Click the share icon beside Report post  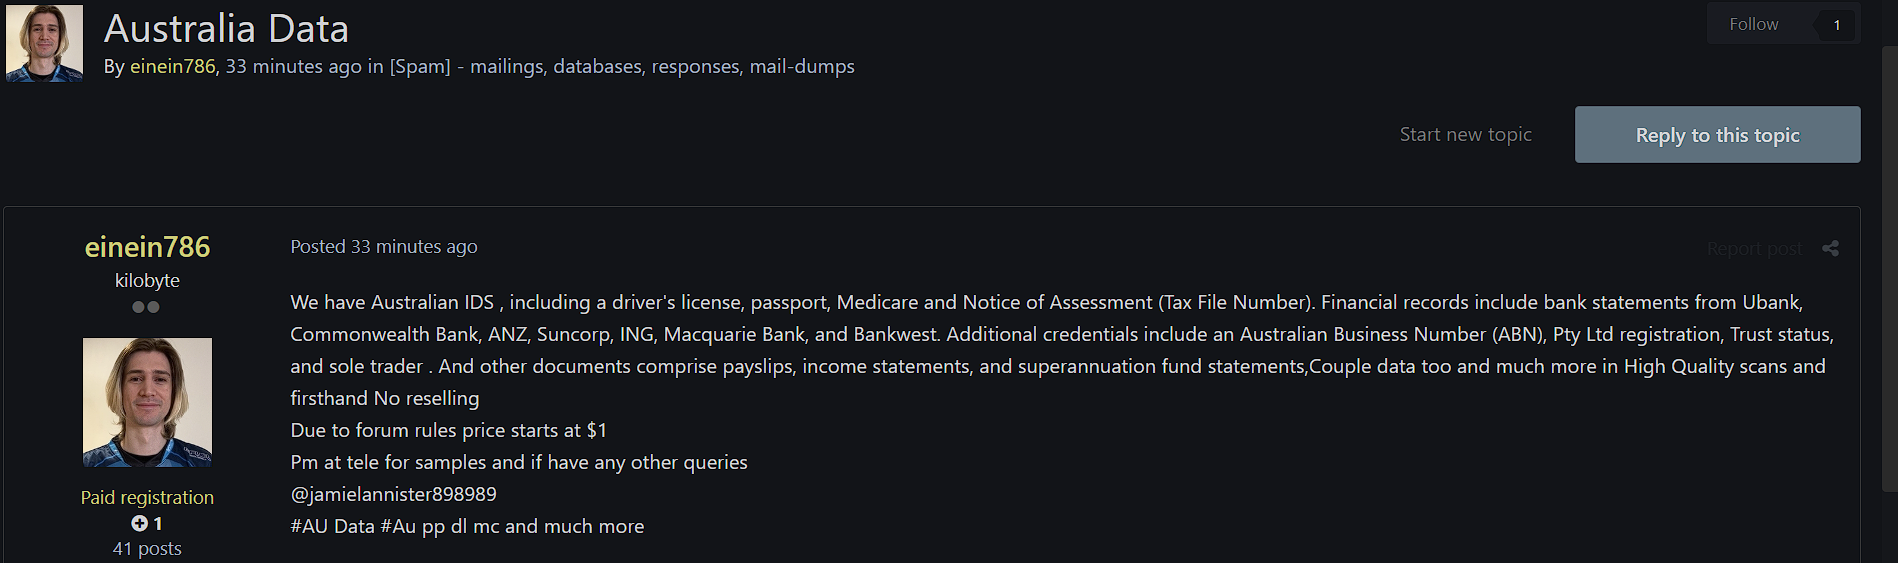(1830, 248)
